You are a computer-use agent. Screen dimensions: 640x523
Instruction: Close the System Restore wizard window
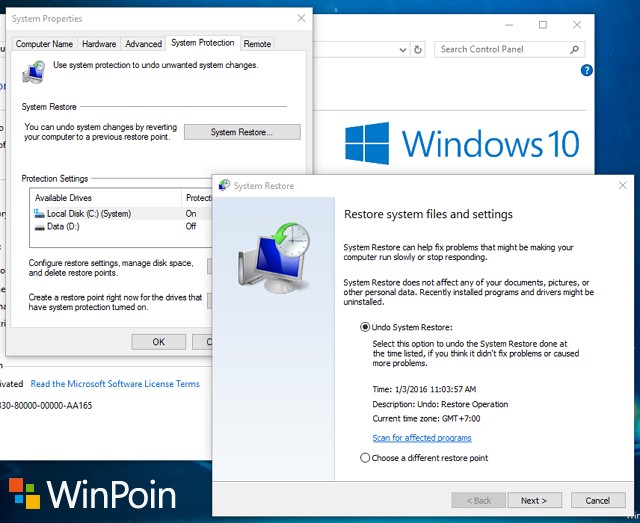(x=623, y=185)
